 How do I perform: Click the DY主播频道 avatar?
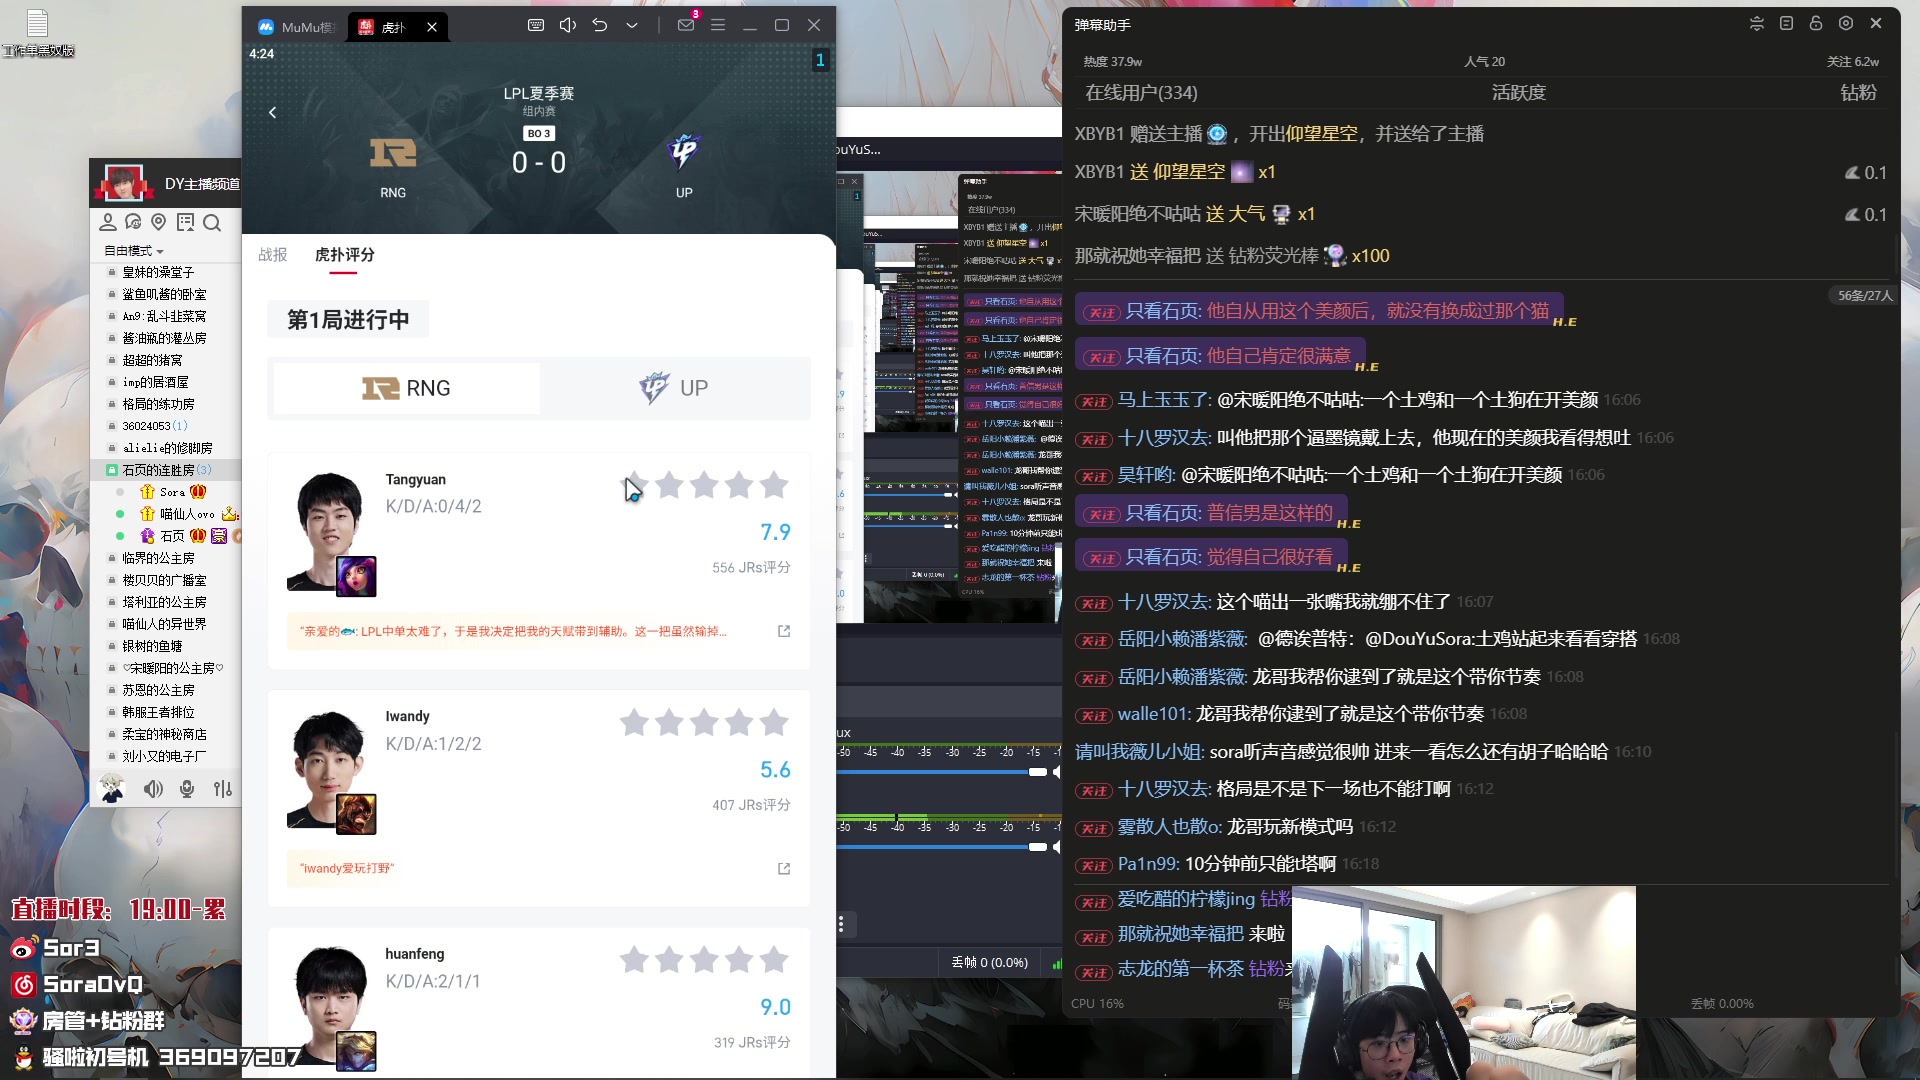click(x=124, y=183)
